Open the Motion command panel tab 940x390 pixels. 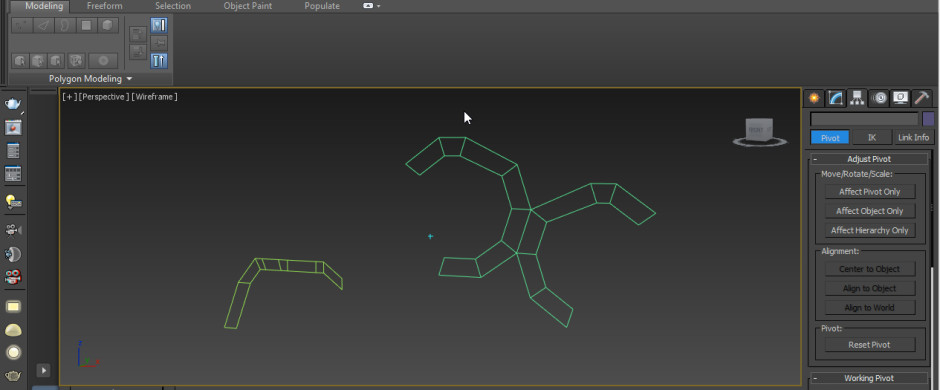click(879, 98)
